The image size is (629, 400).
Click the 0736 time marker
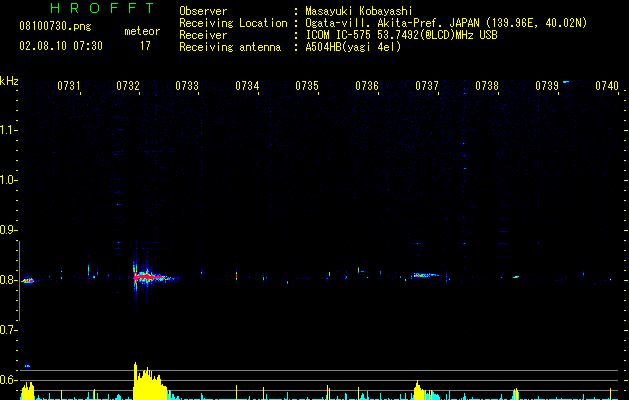coord(367,85)
